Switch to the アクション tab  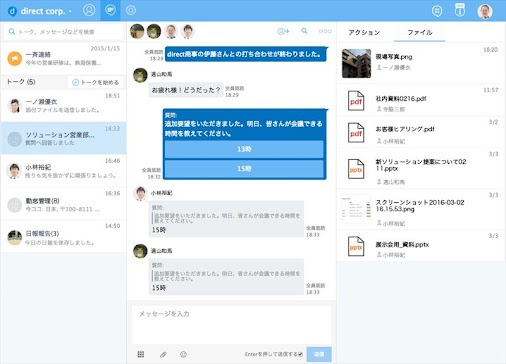pyautogui.click(x=364, y=32)
